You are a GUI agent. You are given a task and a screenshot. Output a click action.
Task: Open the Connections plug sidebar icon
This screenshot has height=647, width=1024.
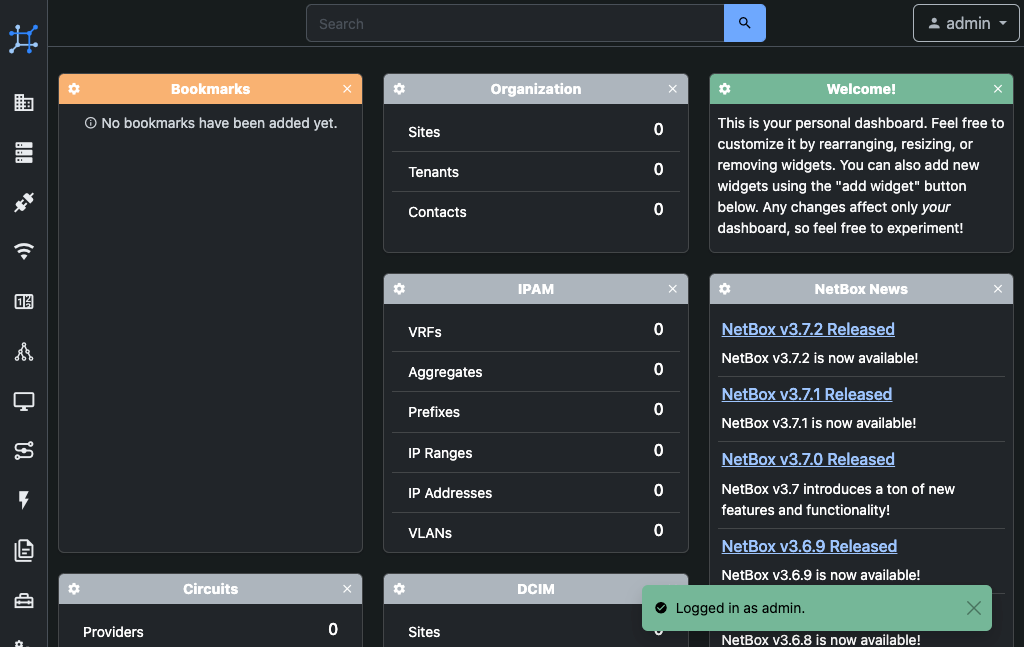click(x=24, y=202)
